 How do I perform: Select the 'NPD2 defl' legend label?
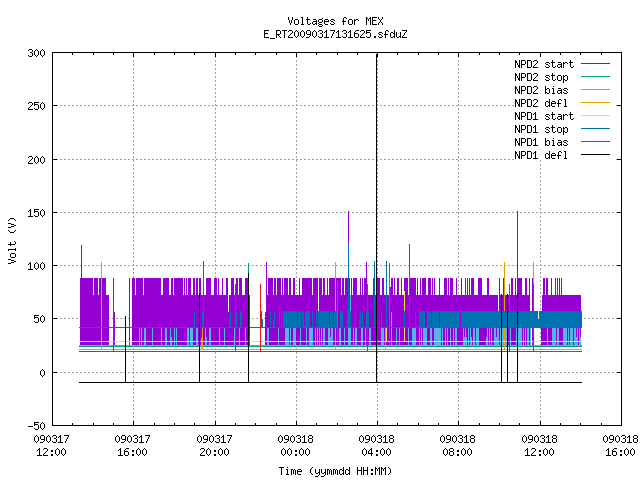pos(541,103)
